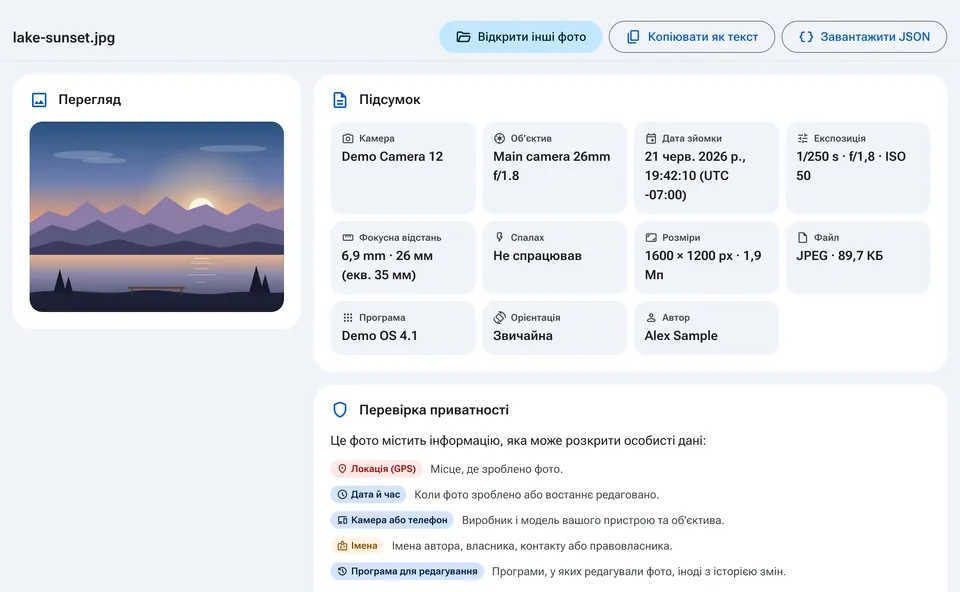Click the Demo Camera 12 value
Screen dimensions: 960x592
pos(392,157)
